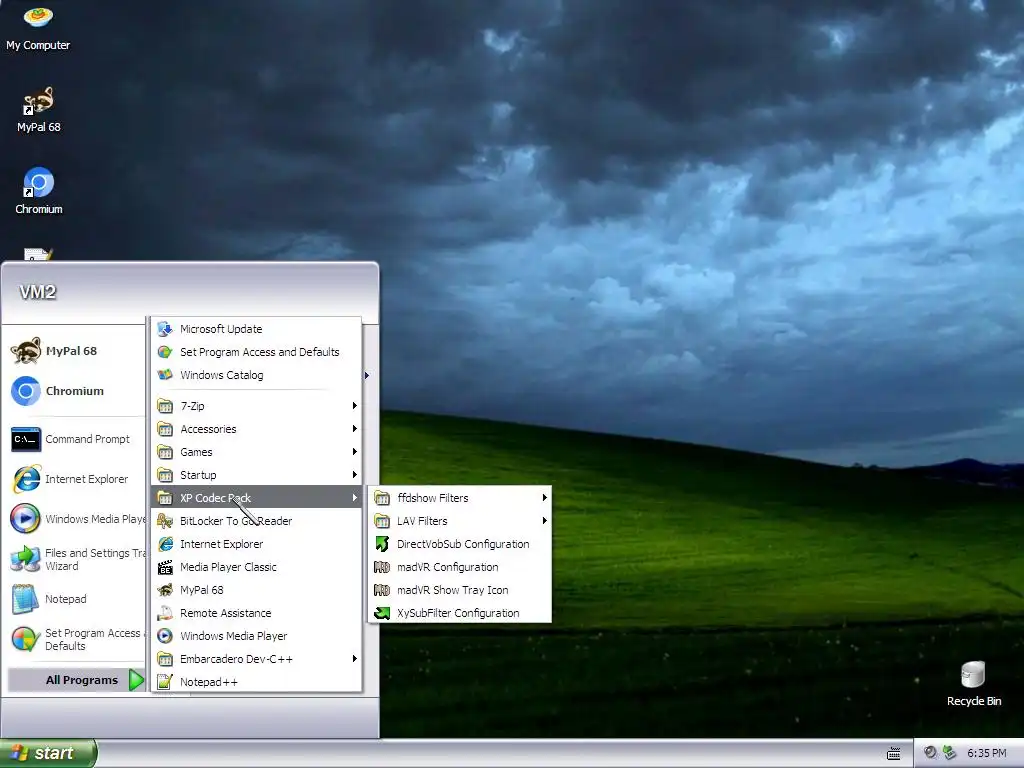Open Command Prompt in Start menu

coord(71,439)
